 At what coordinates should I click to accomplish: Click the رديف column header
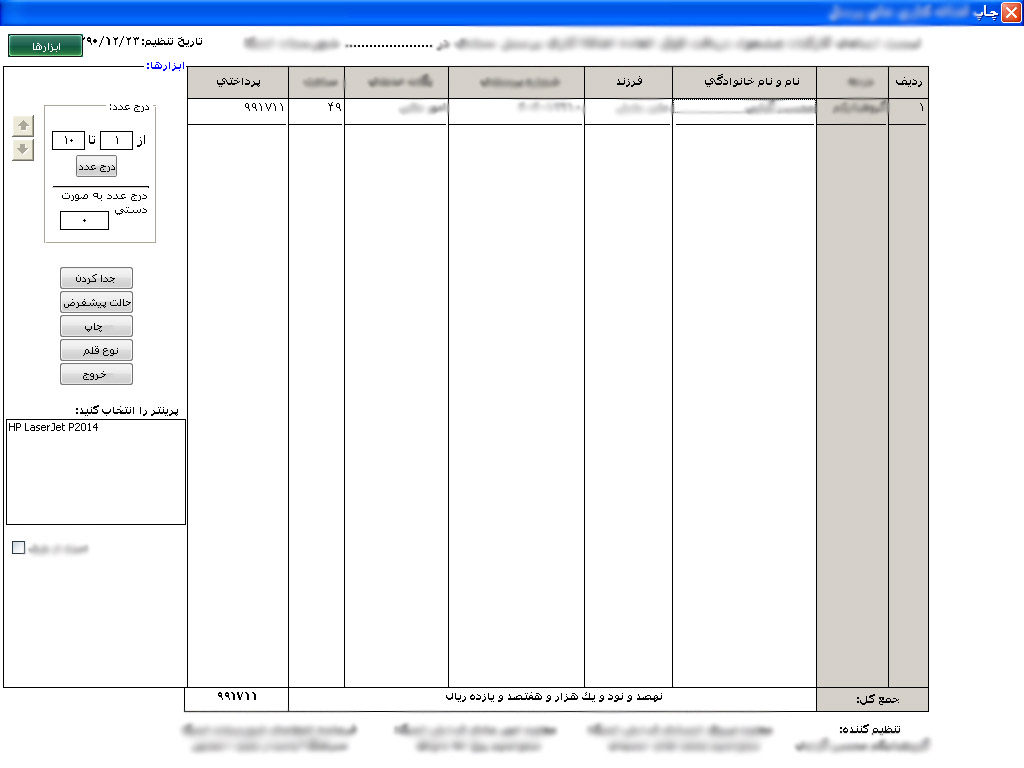[x=907, y=81]
